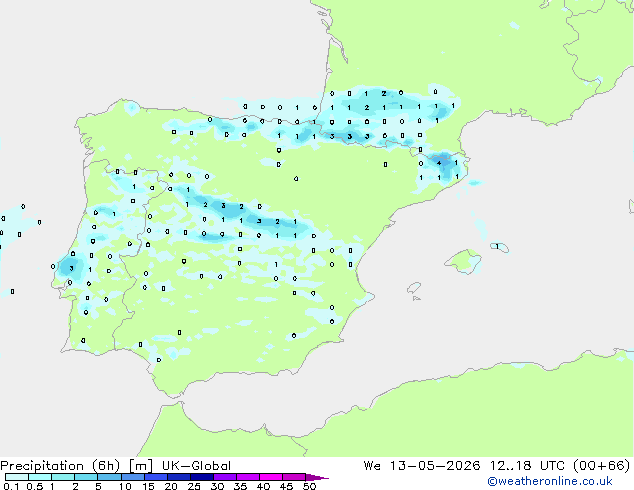
Task: Select the date text 'We 13-05-2026'
Action: point(422,466)
